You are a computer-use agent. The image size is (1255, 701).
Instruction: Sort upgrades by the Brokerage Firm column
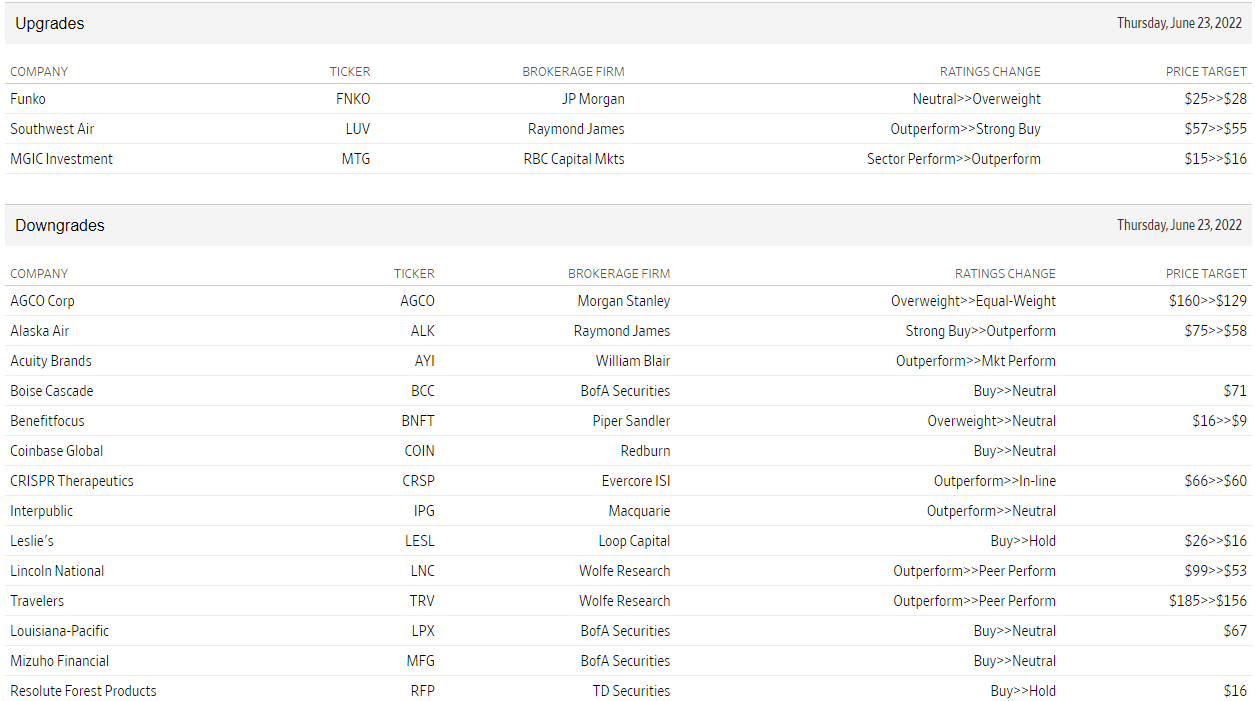click(x=573, y=72)
